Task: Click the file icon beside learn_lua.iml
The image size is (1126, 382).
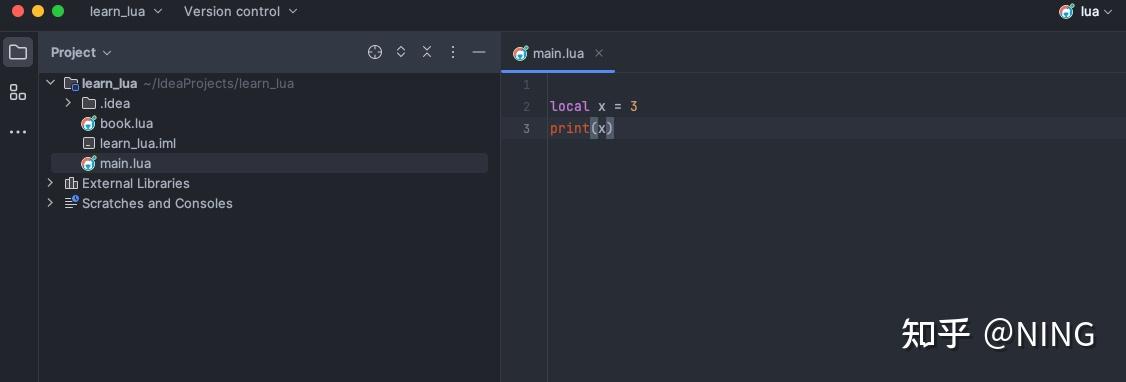Action: click(89, 144)
